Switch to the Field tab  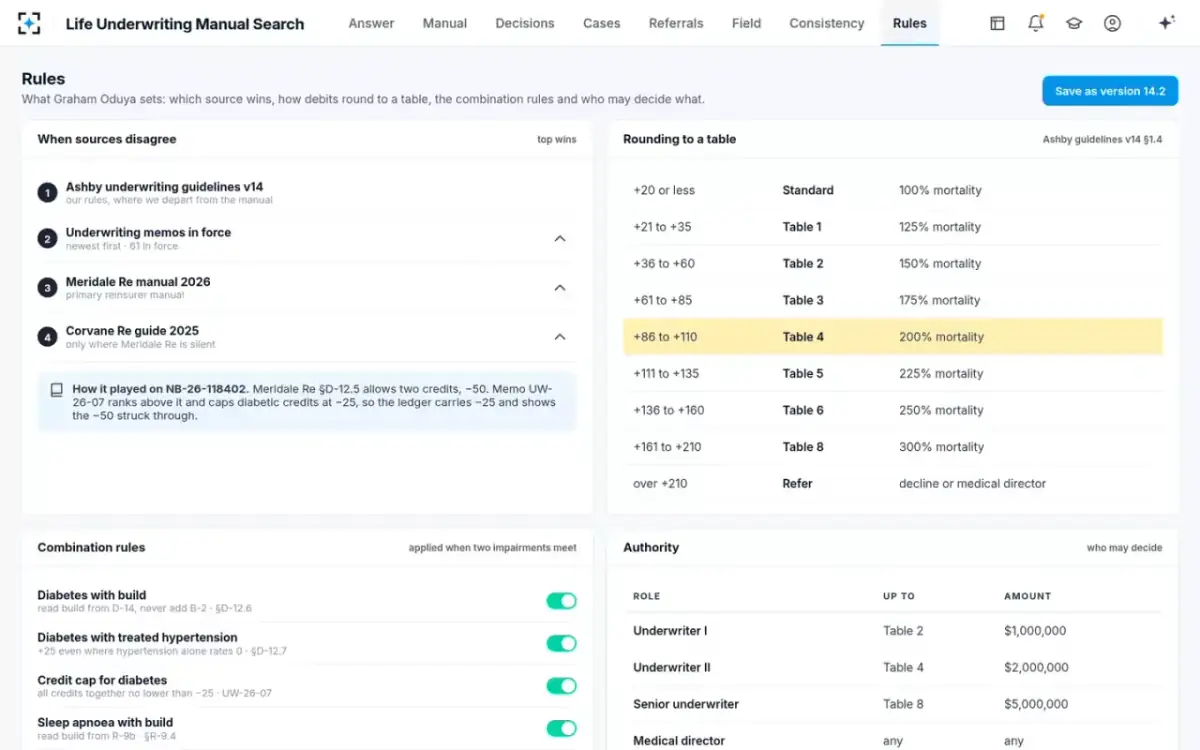point(746,23)
